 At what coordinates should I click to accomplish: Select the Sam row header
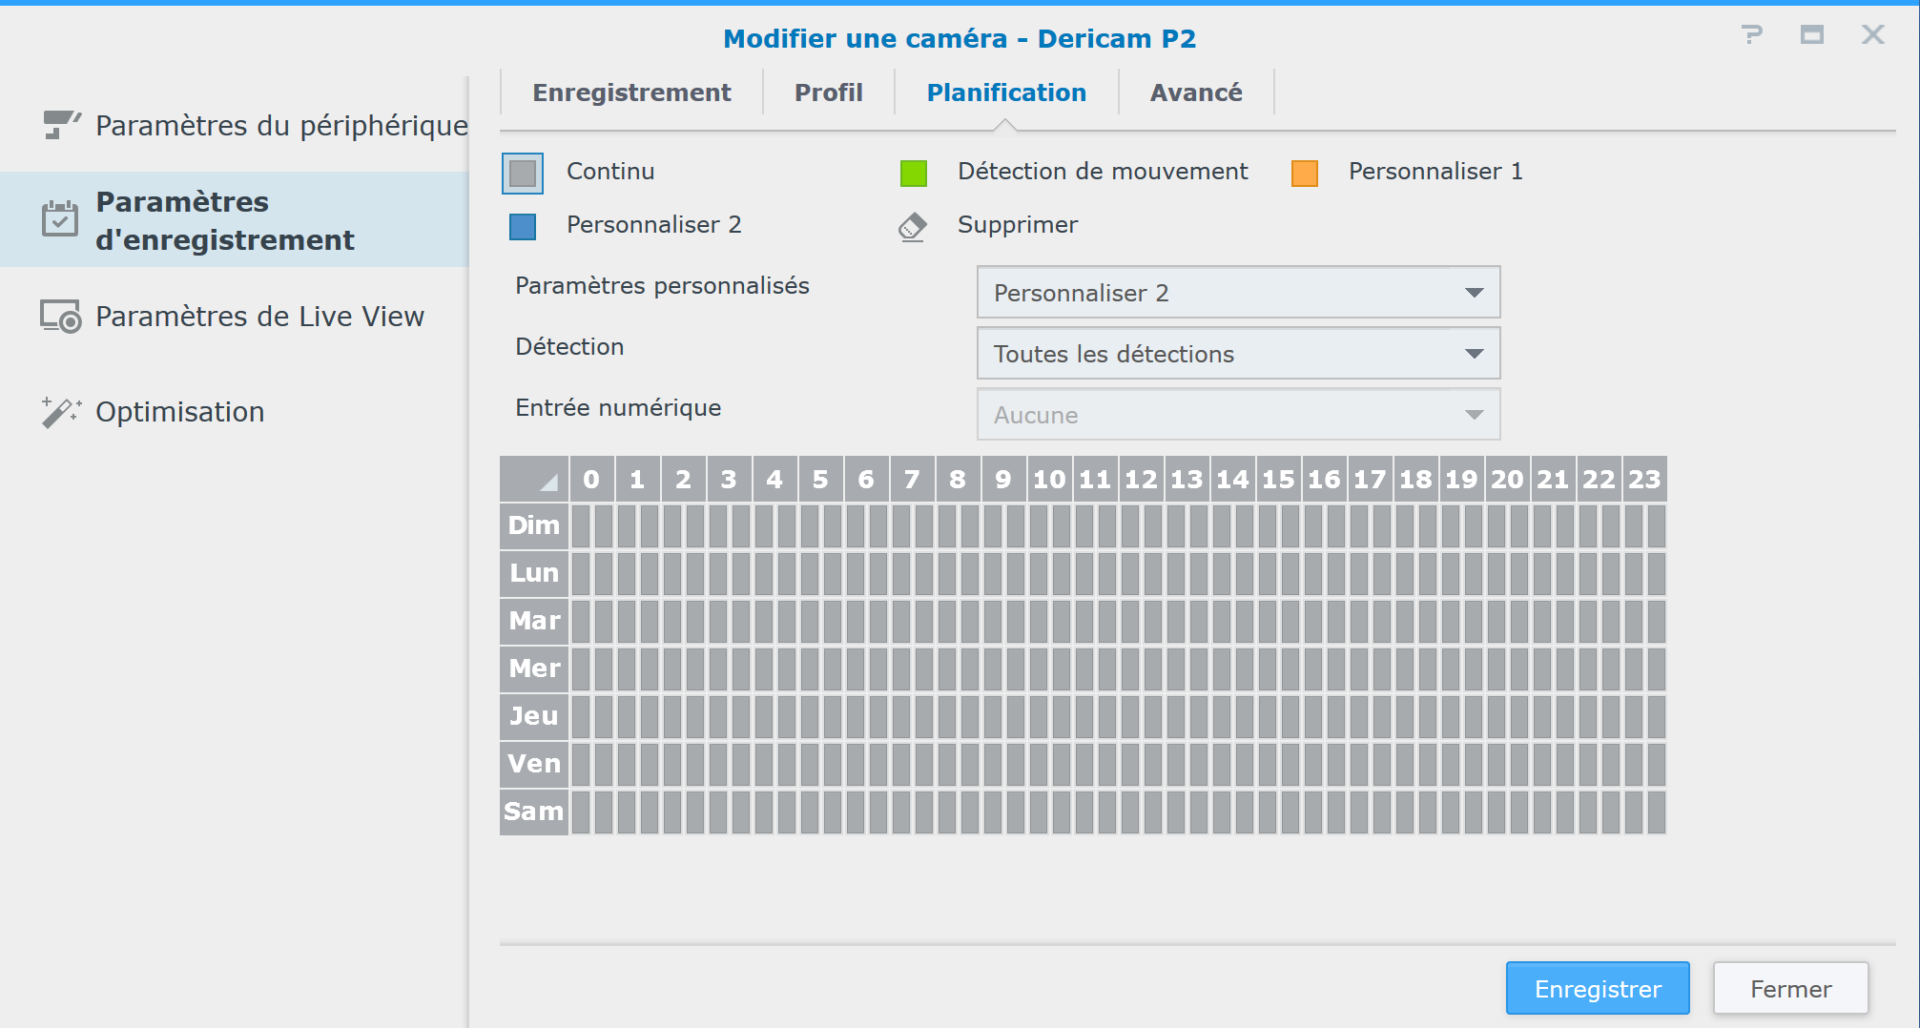click(534, 812)
